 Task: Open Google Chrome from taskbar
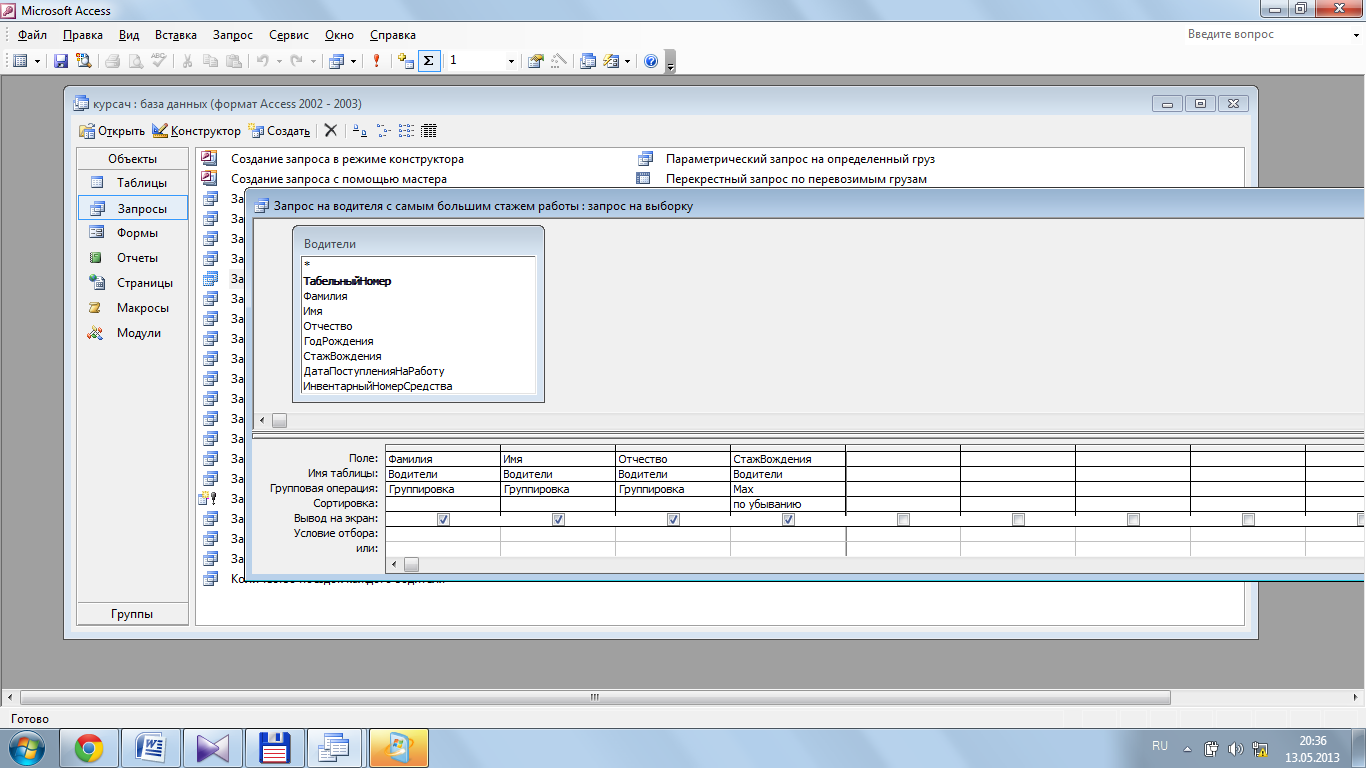[x=89, y=748]
